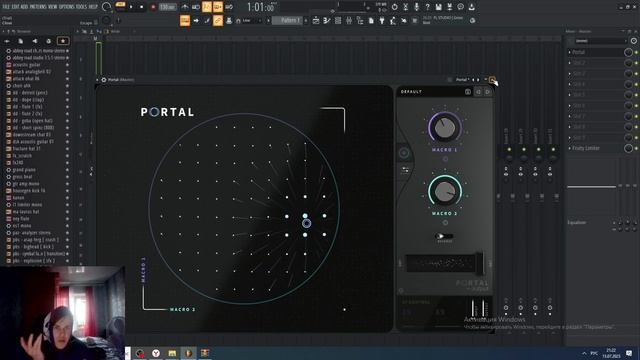Click the DEFAULT preset name in Portal
This screenshot has width=640, height=360.
tap(411, 92)
